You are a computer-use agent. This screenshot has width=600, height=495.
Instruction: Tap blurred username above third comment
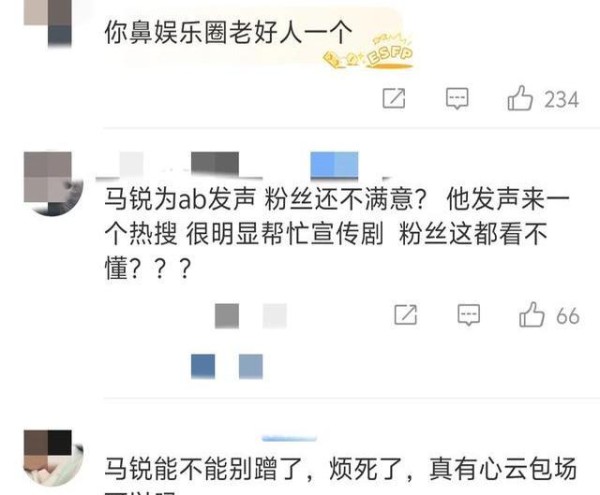(x=289, y=438)
